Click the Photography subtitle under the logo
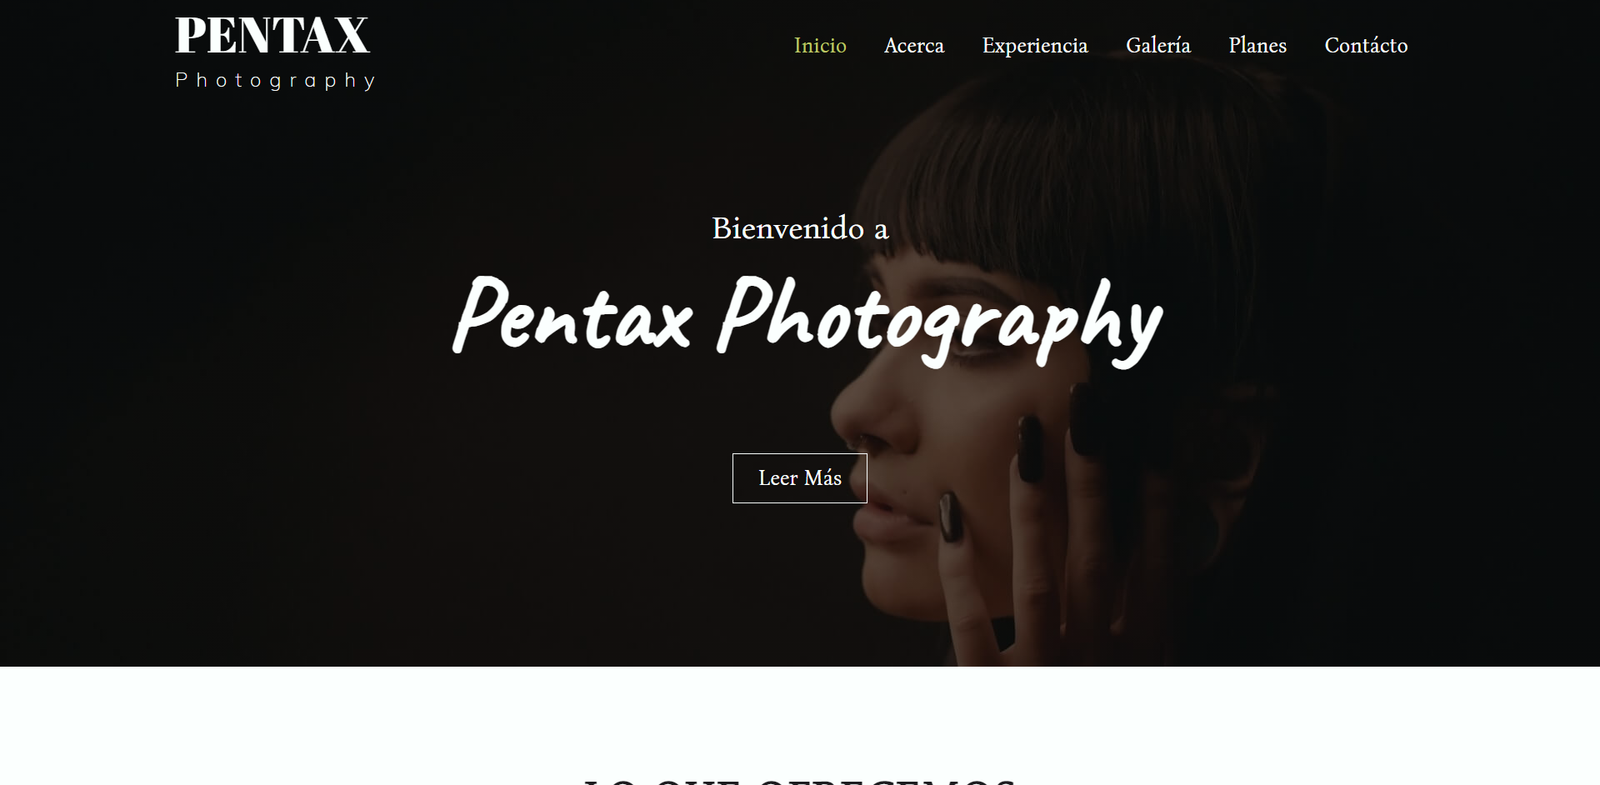This screenshot has width=1600, height=785. 276,80
